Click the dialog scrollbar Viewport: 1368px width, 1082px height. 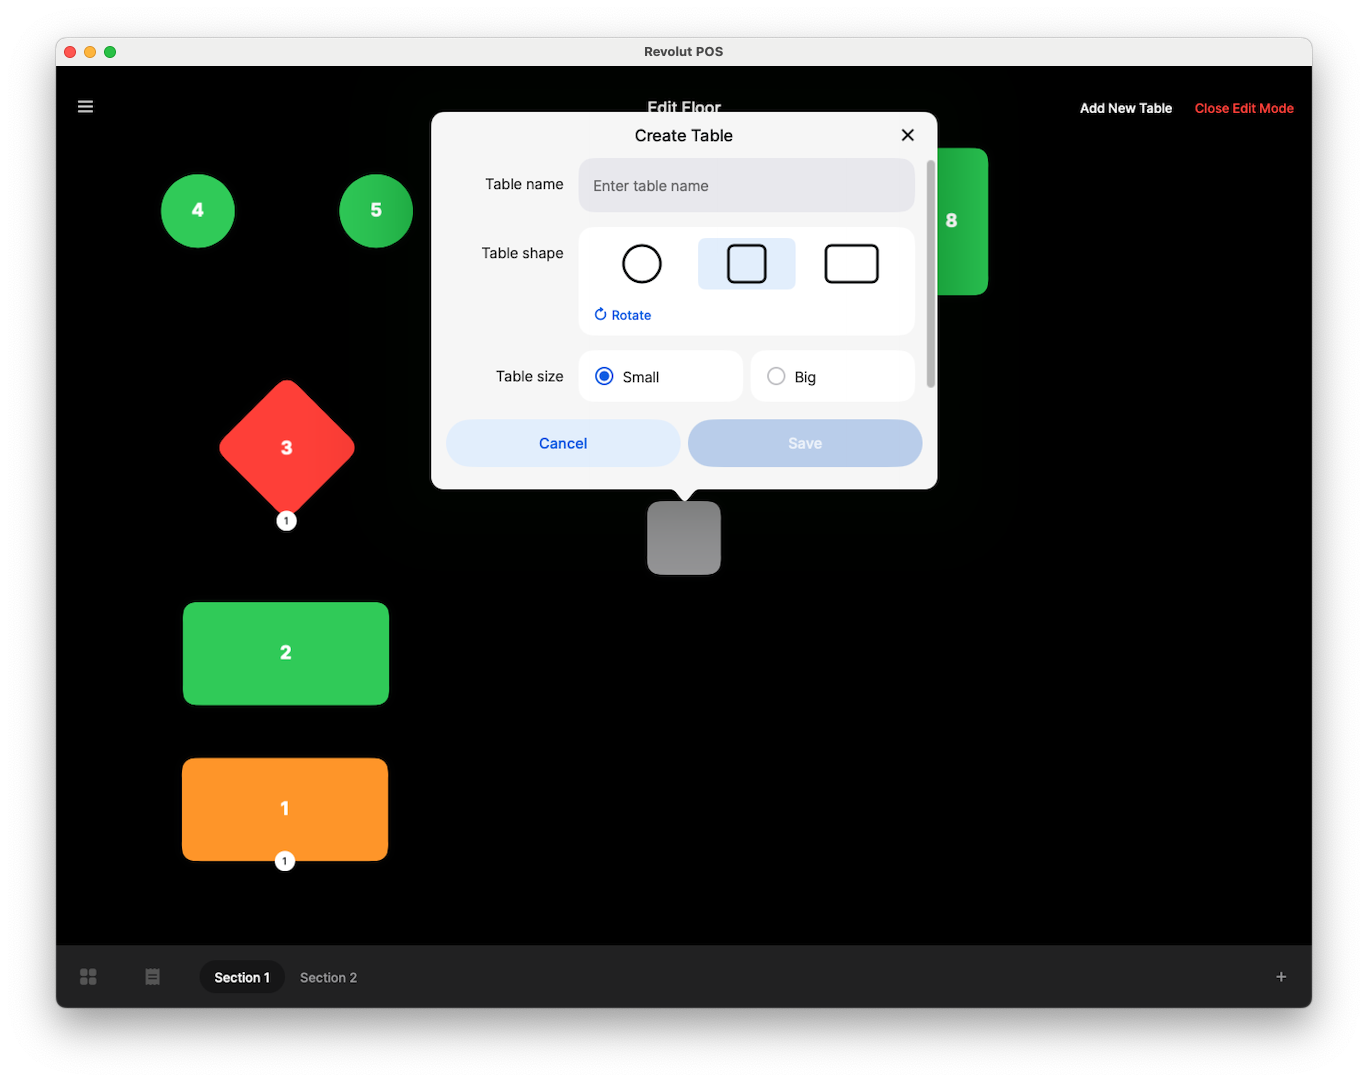[x=931, y=273]
